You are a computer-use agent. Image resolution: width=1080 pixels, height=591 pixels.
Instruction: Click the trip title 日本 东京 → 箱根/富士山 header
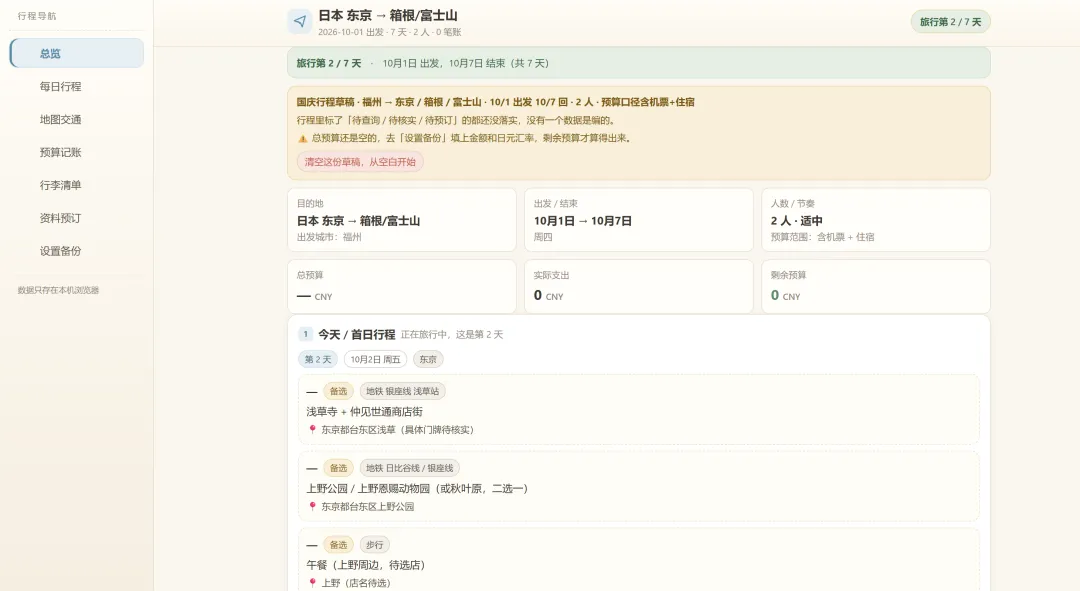coord(388,15)
